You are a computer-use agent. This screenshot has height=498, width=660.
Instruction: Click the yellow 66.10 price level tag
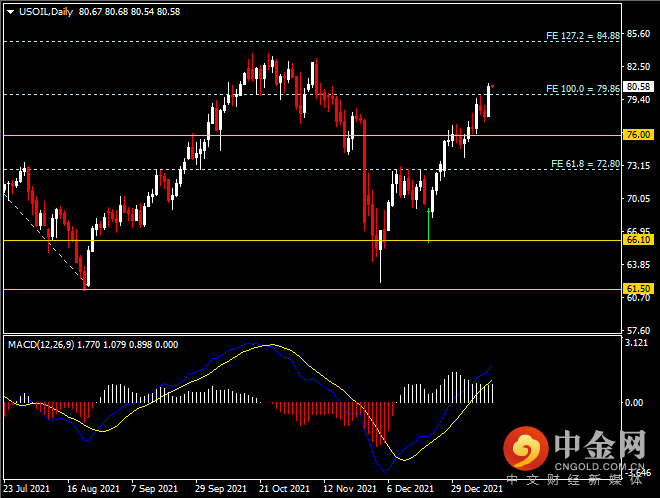(638, 240)
